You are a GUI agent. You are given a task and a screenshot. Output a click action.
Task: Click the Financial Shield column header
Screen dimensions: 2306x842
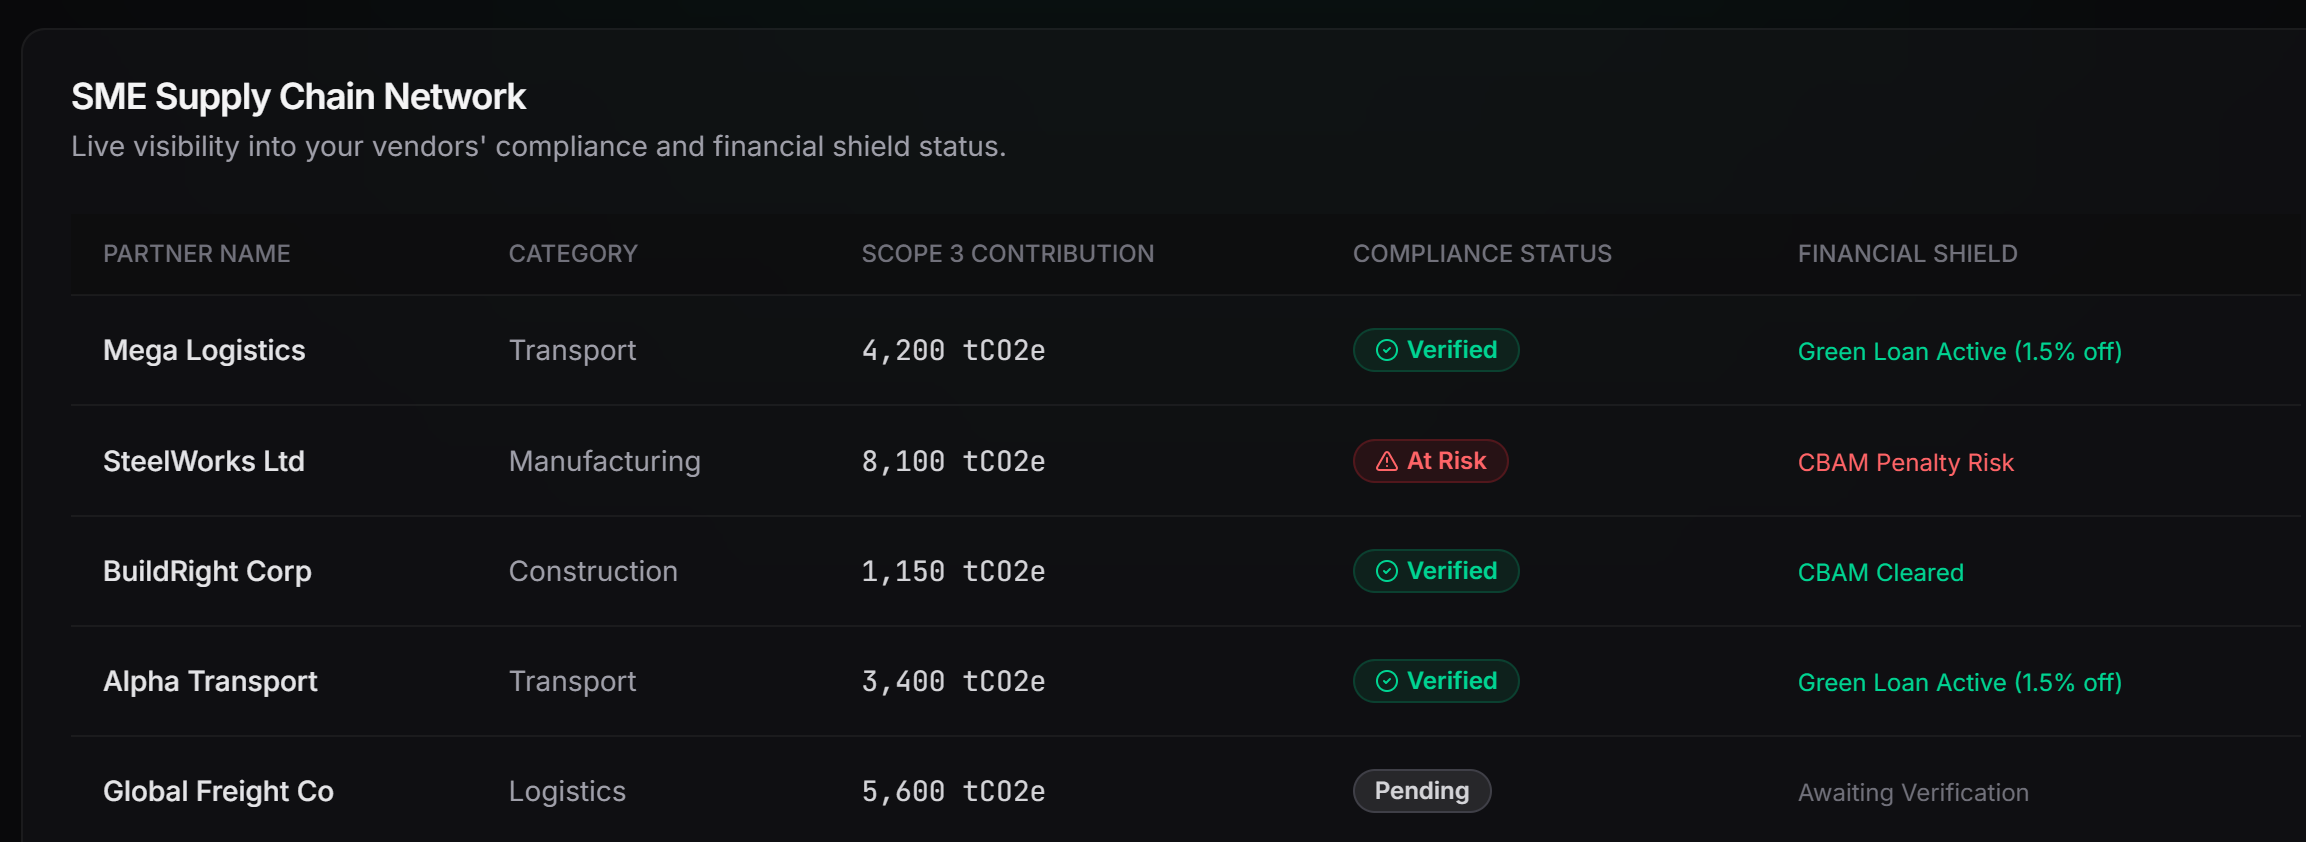pos(1907,254)
